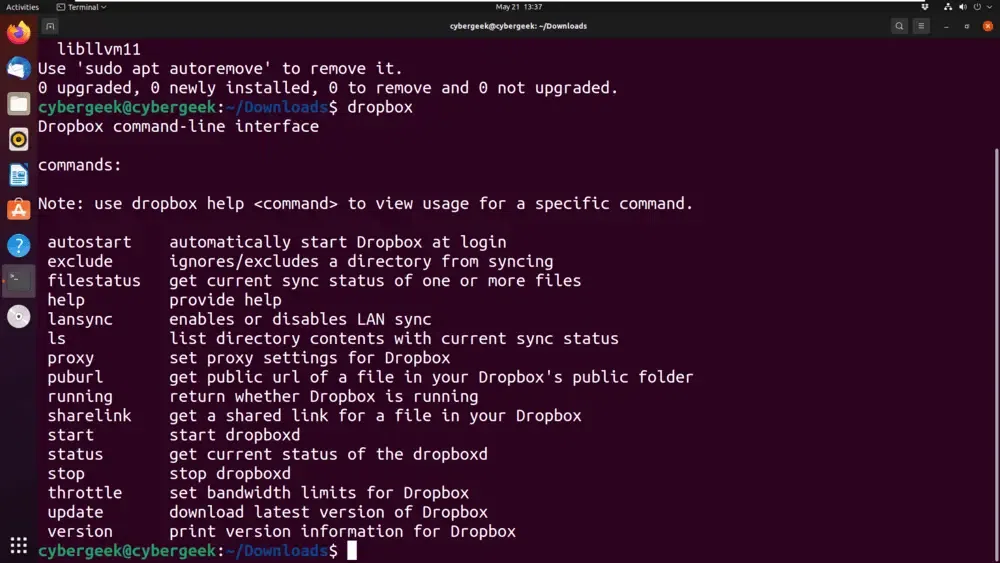Expand the system menu arrow at top right
This screenshot has height=563, width=1000.
click(989, 7)
